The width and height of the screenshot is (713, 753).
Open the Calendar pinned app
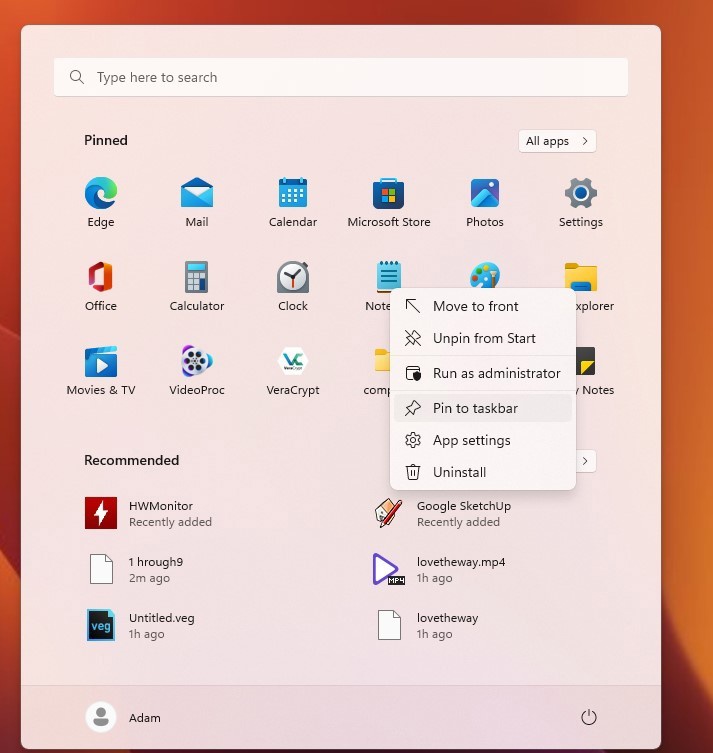click(293, 193)
